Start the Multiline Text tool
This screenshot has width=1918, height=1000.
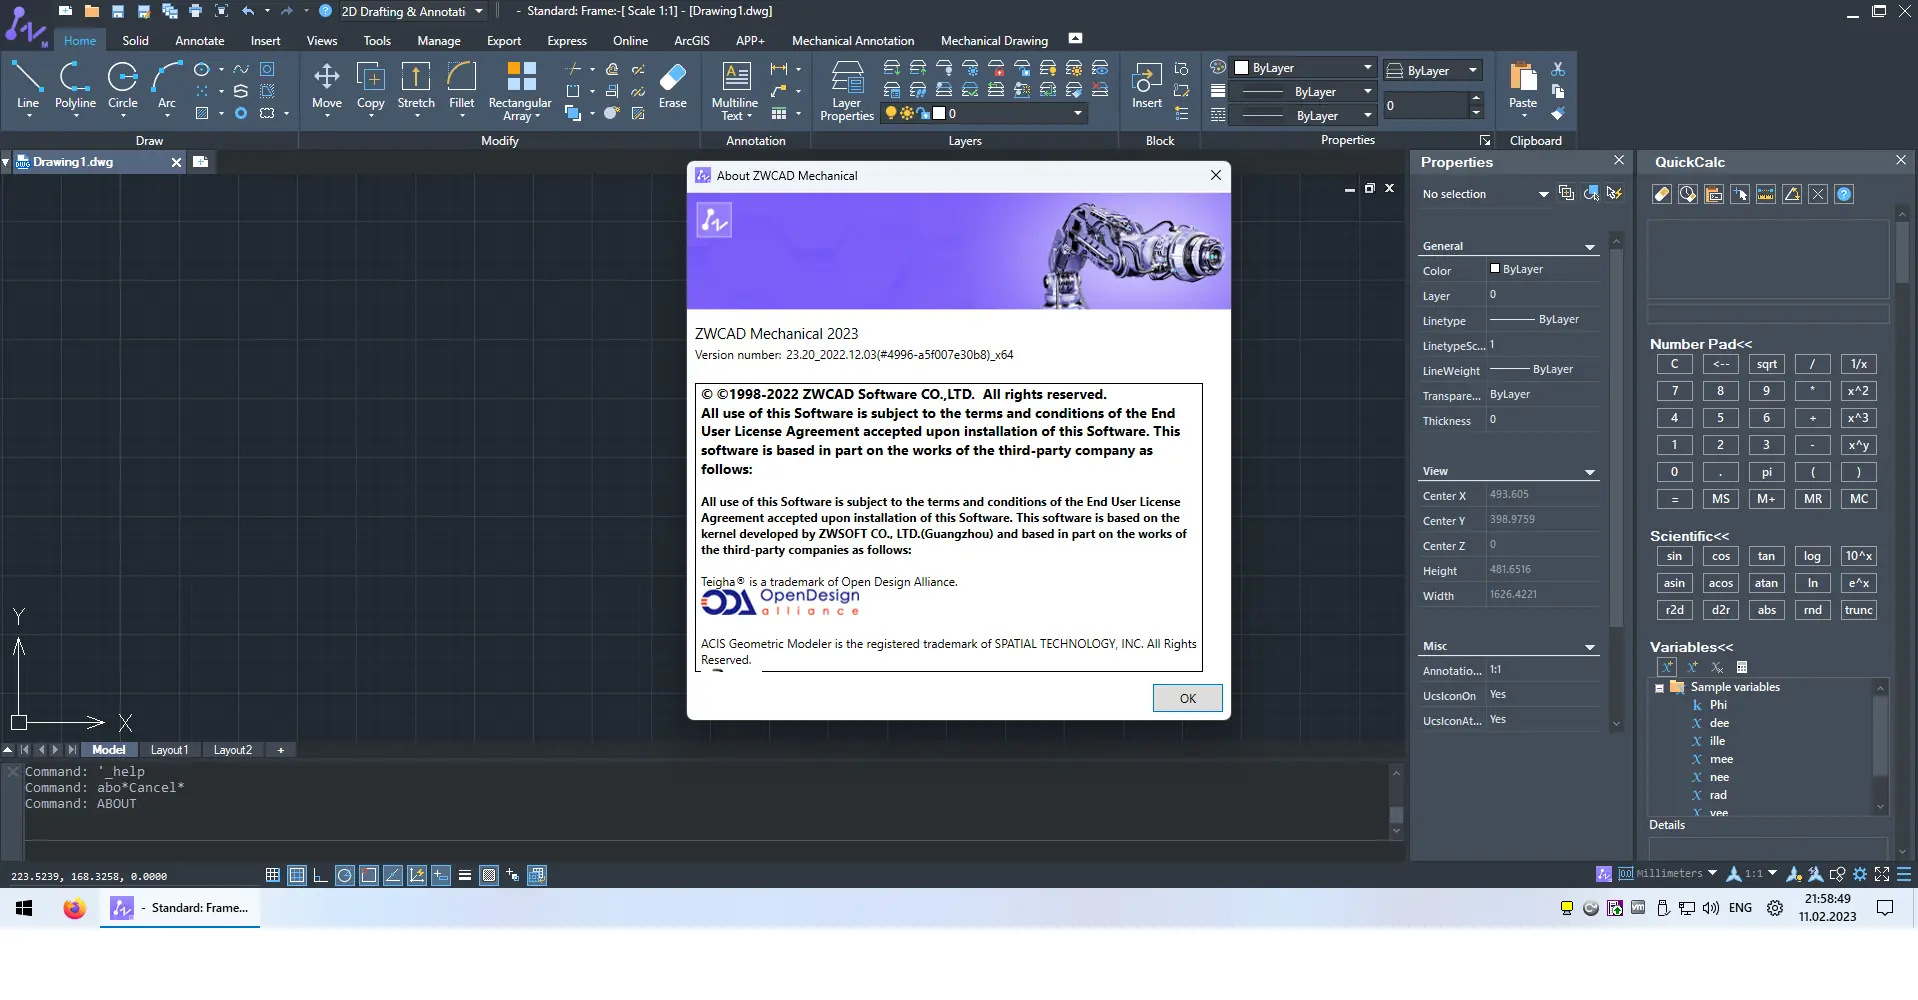[x=735, y=90]
